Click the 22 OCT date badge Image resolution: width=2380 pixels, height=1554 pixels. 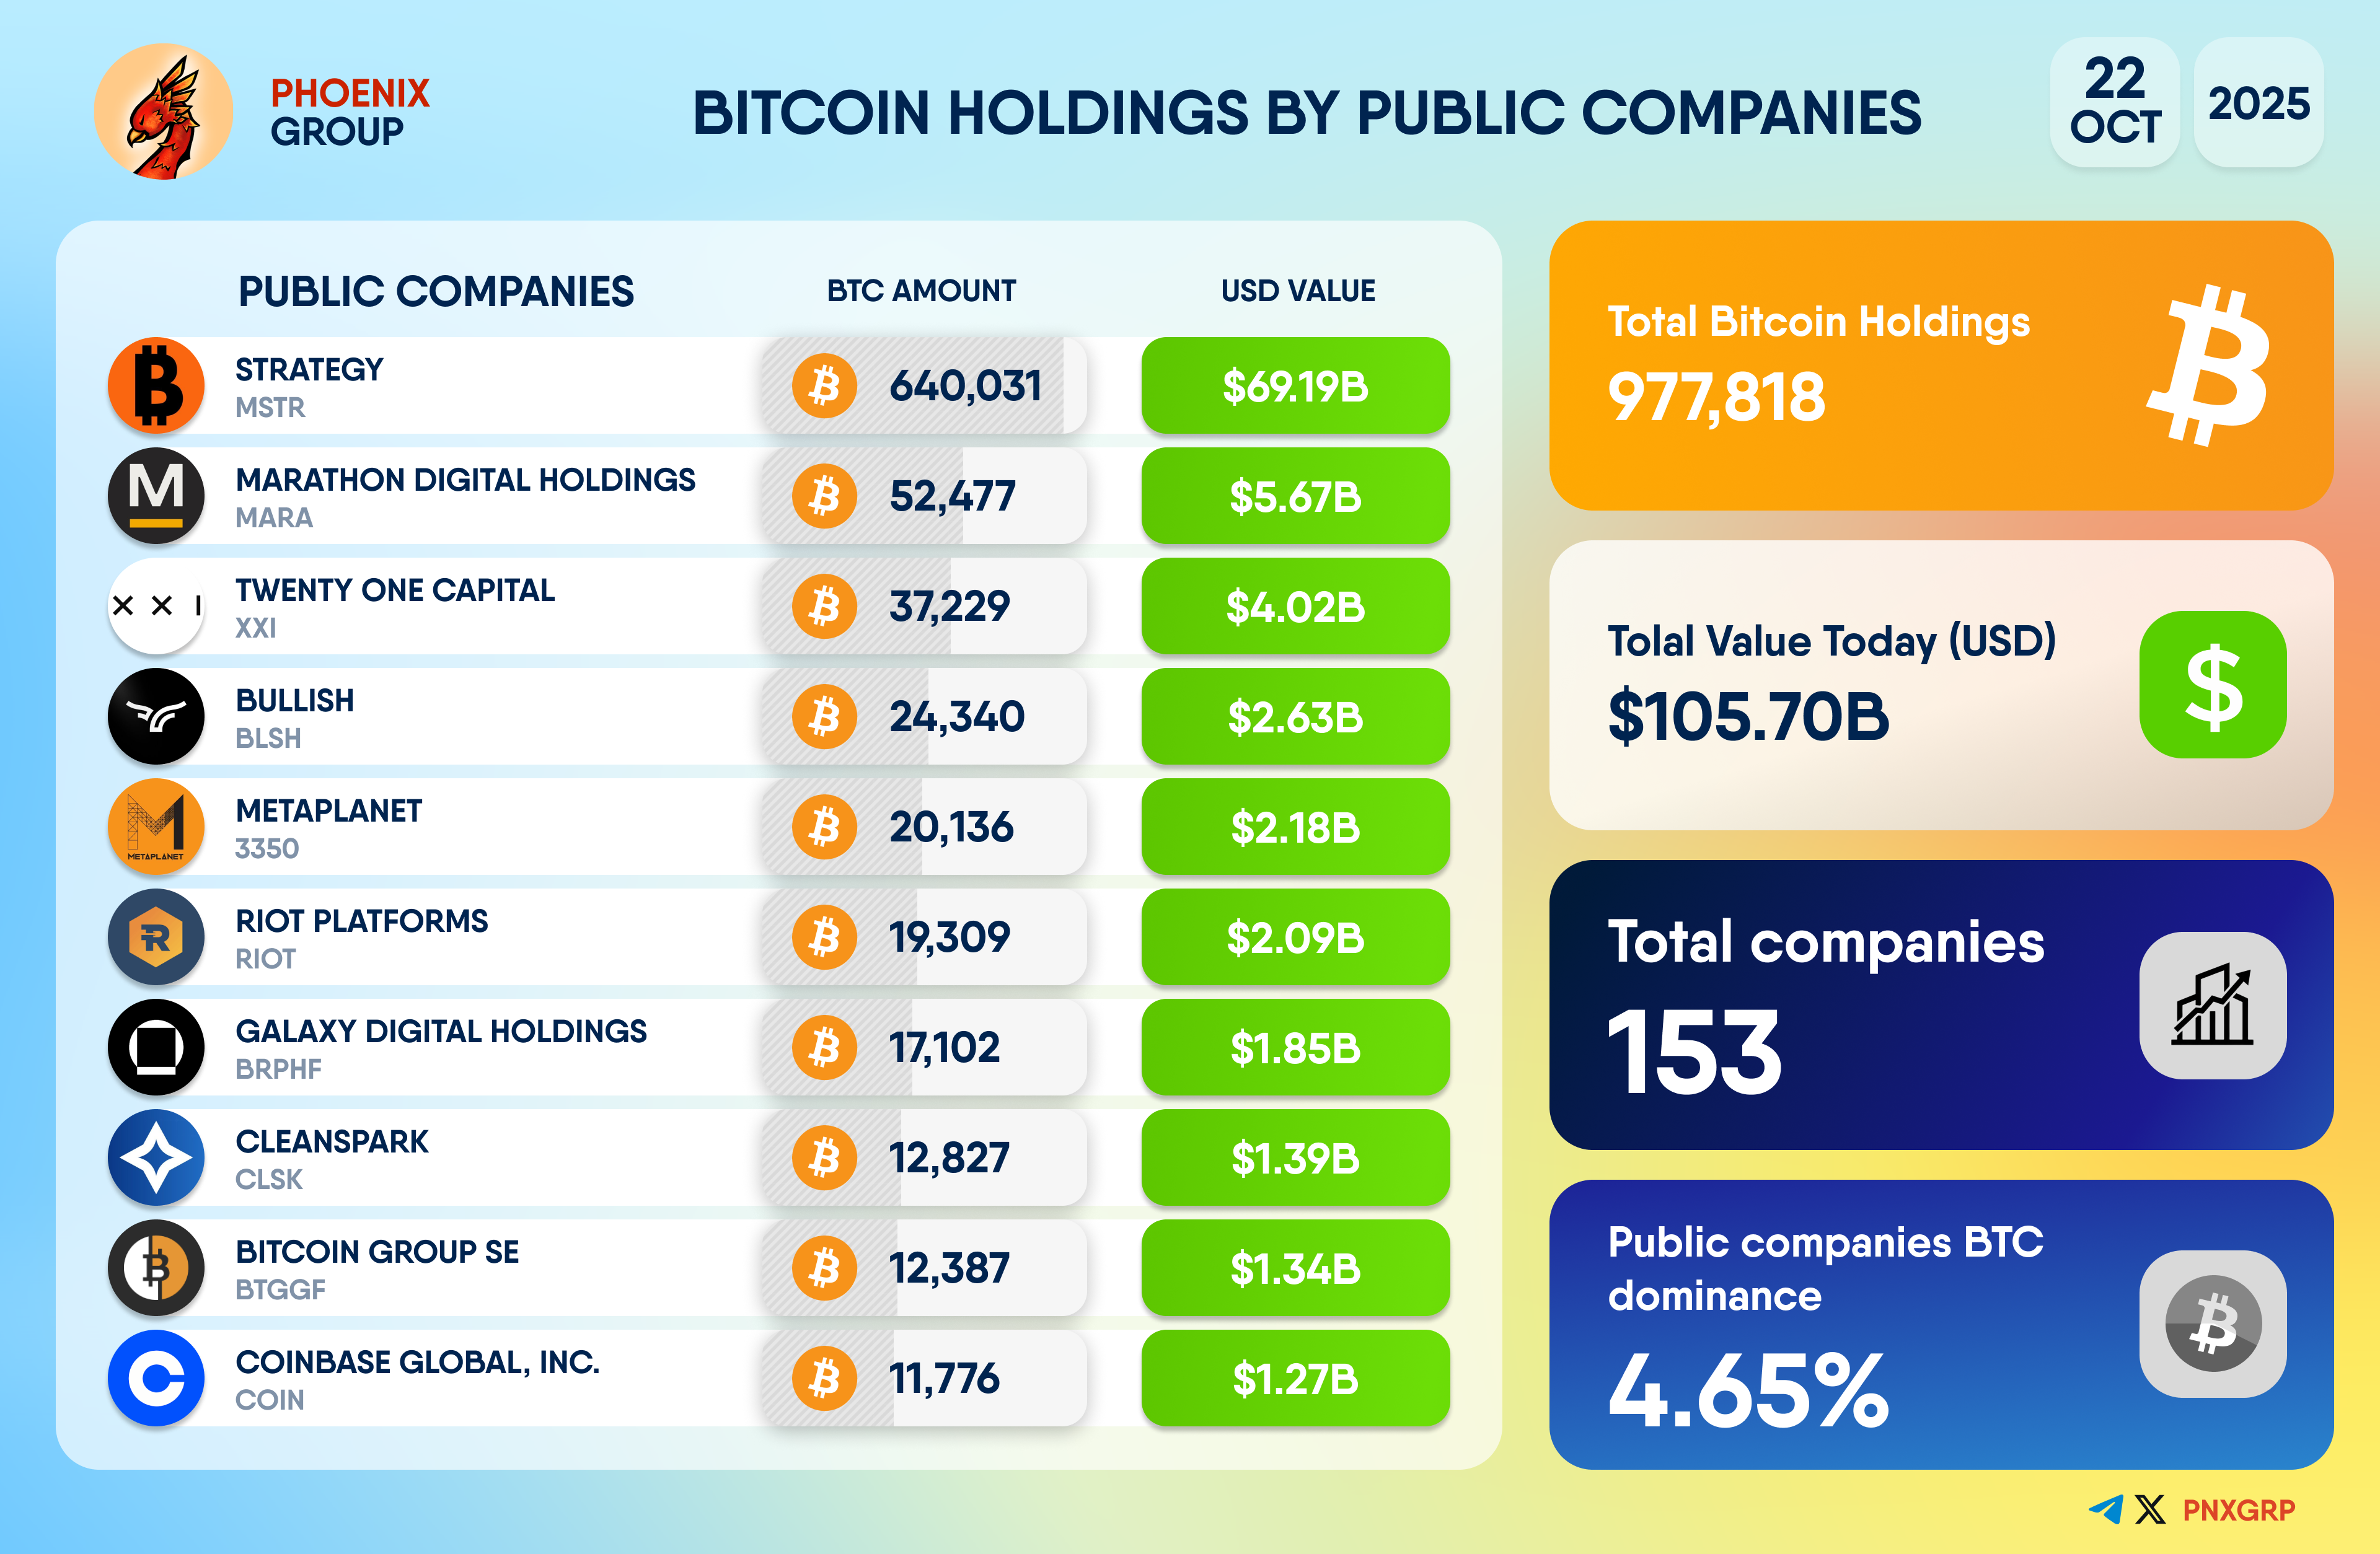click(2114, 102)
